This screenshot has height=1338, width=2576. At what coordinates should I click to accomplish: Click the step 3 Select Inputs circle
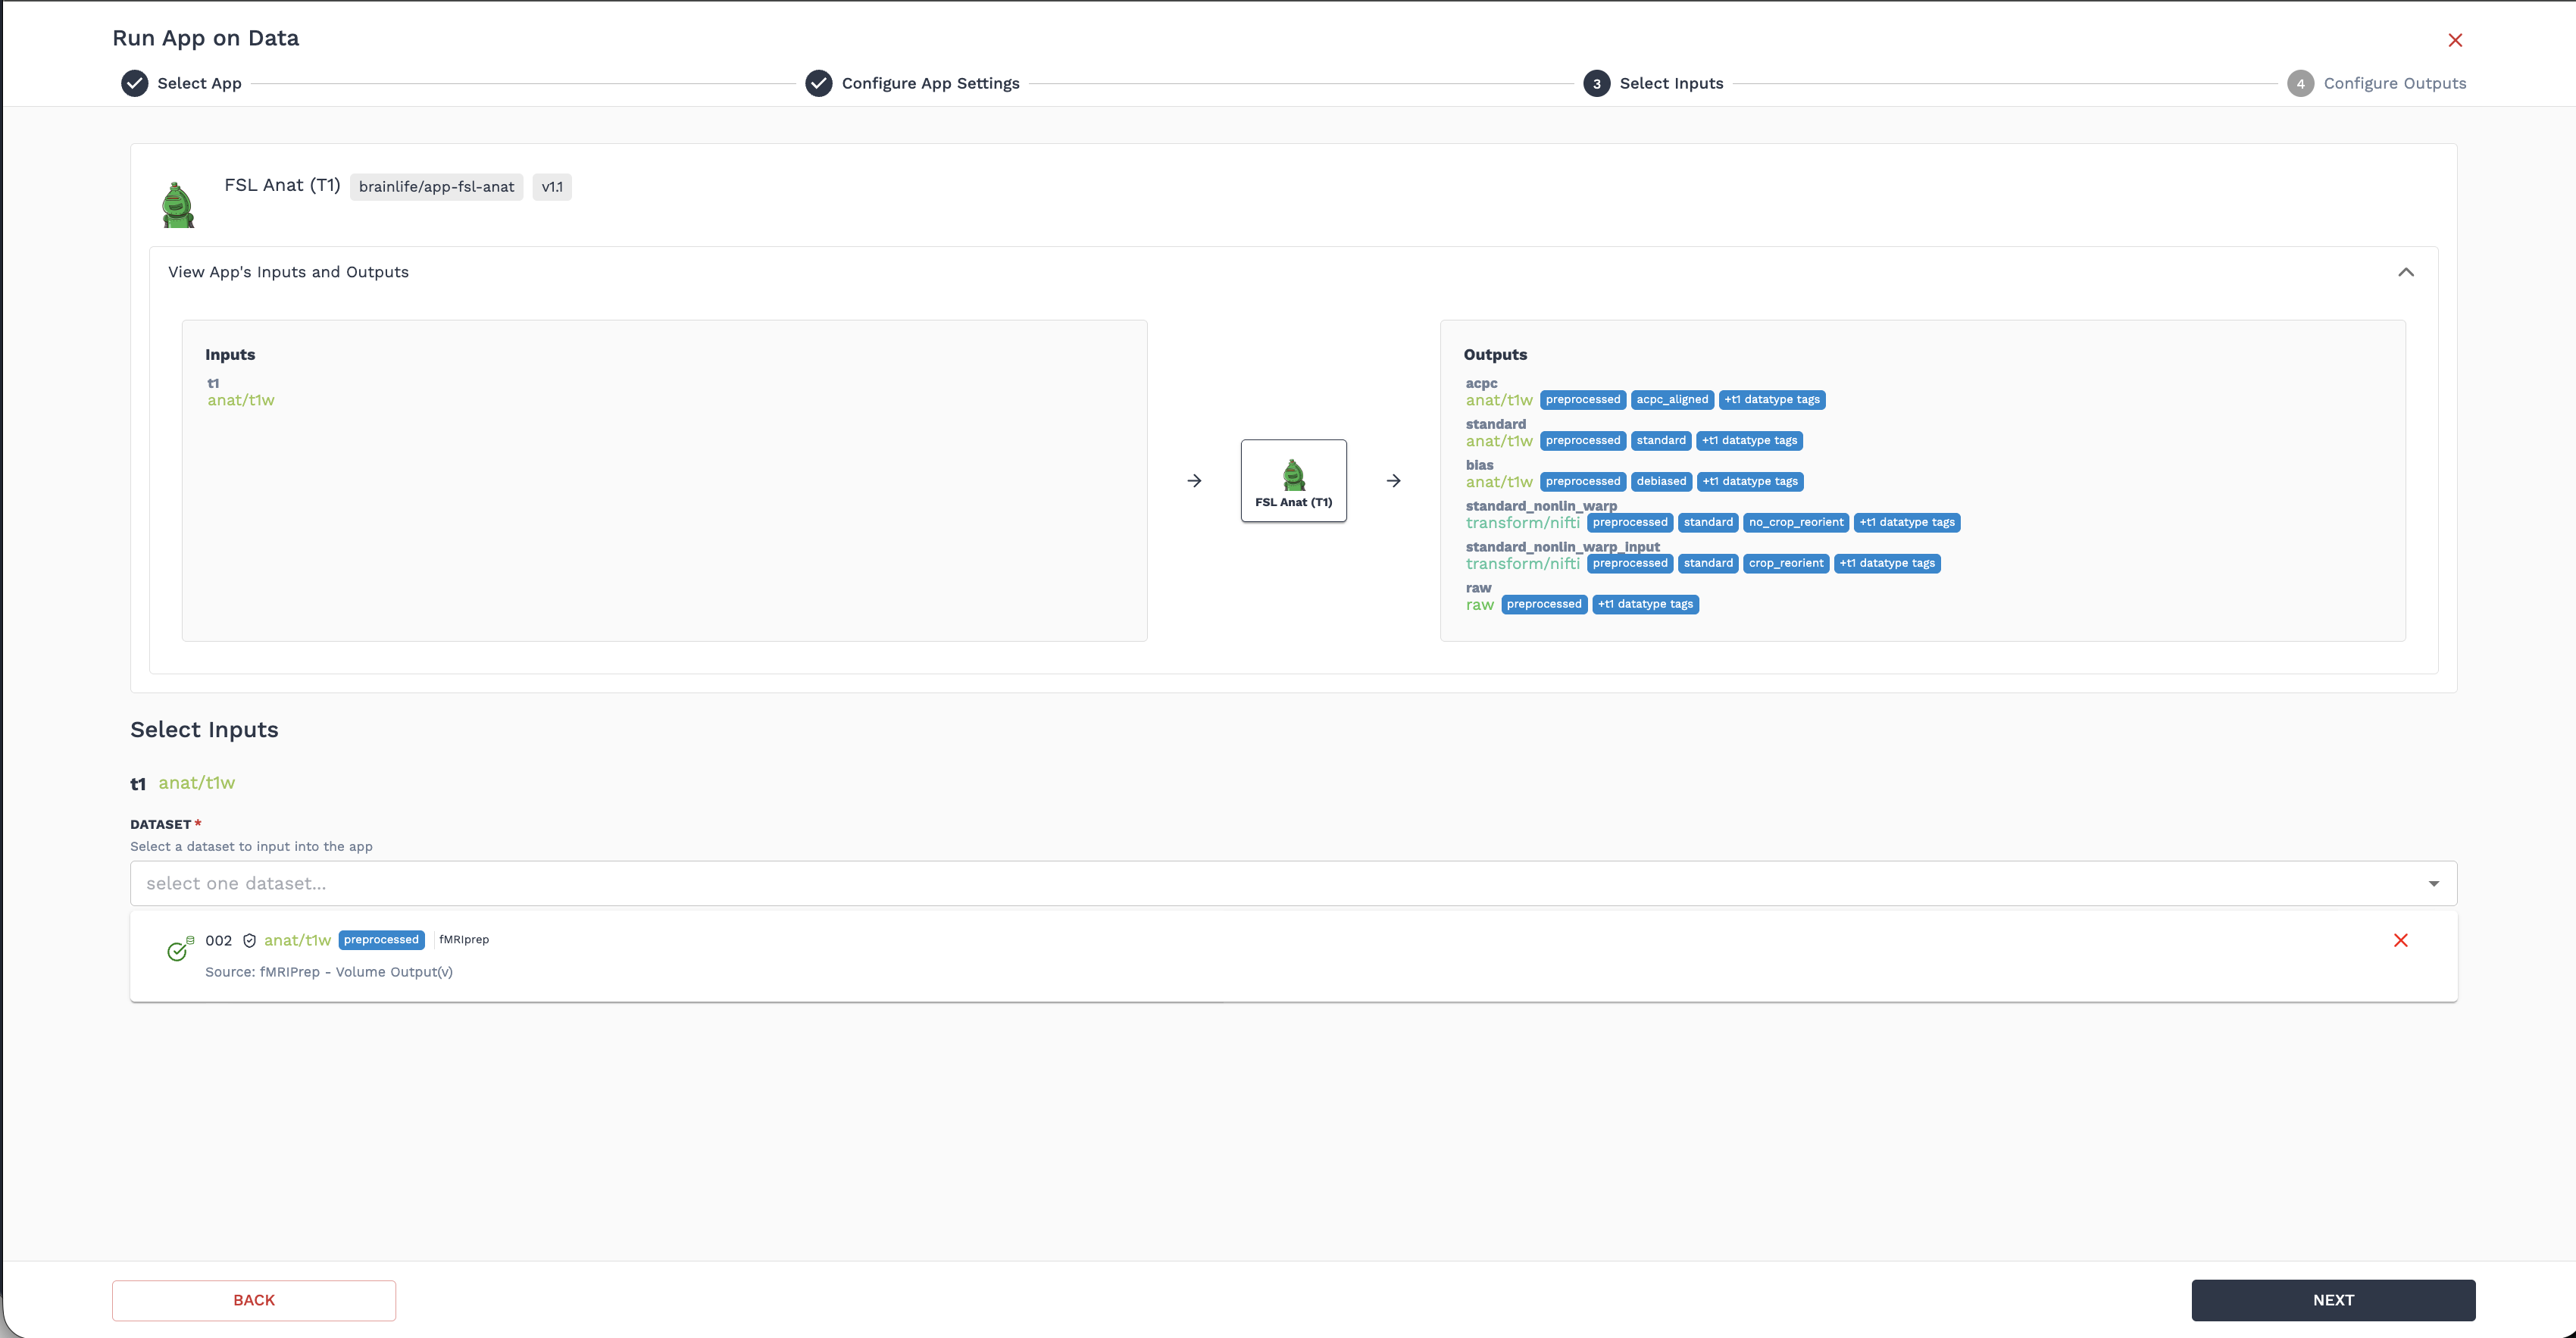(1597, 83)
